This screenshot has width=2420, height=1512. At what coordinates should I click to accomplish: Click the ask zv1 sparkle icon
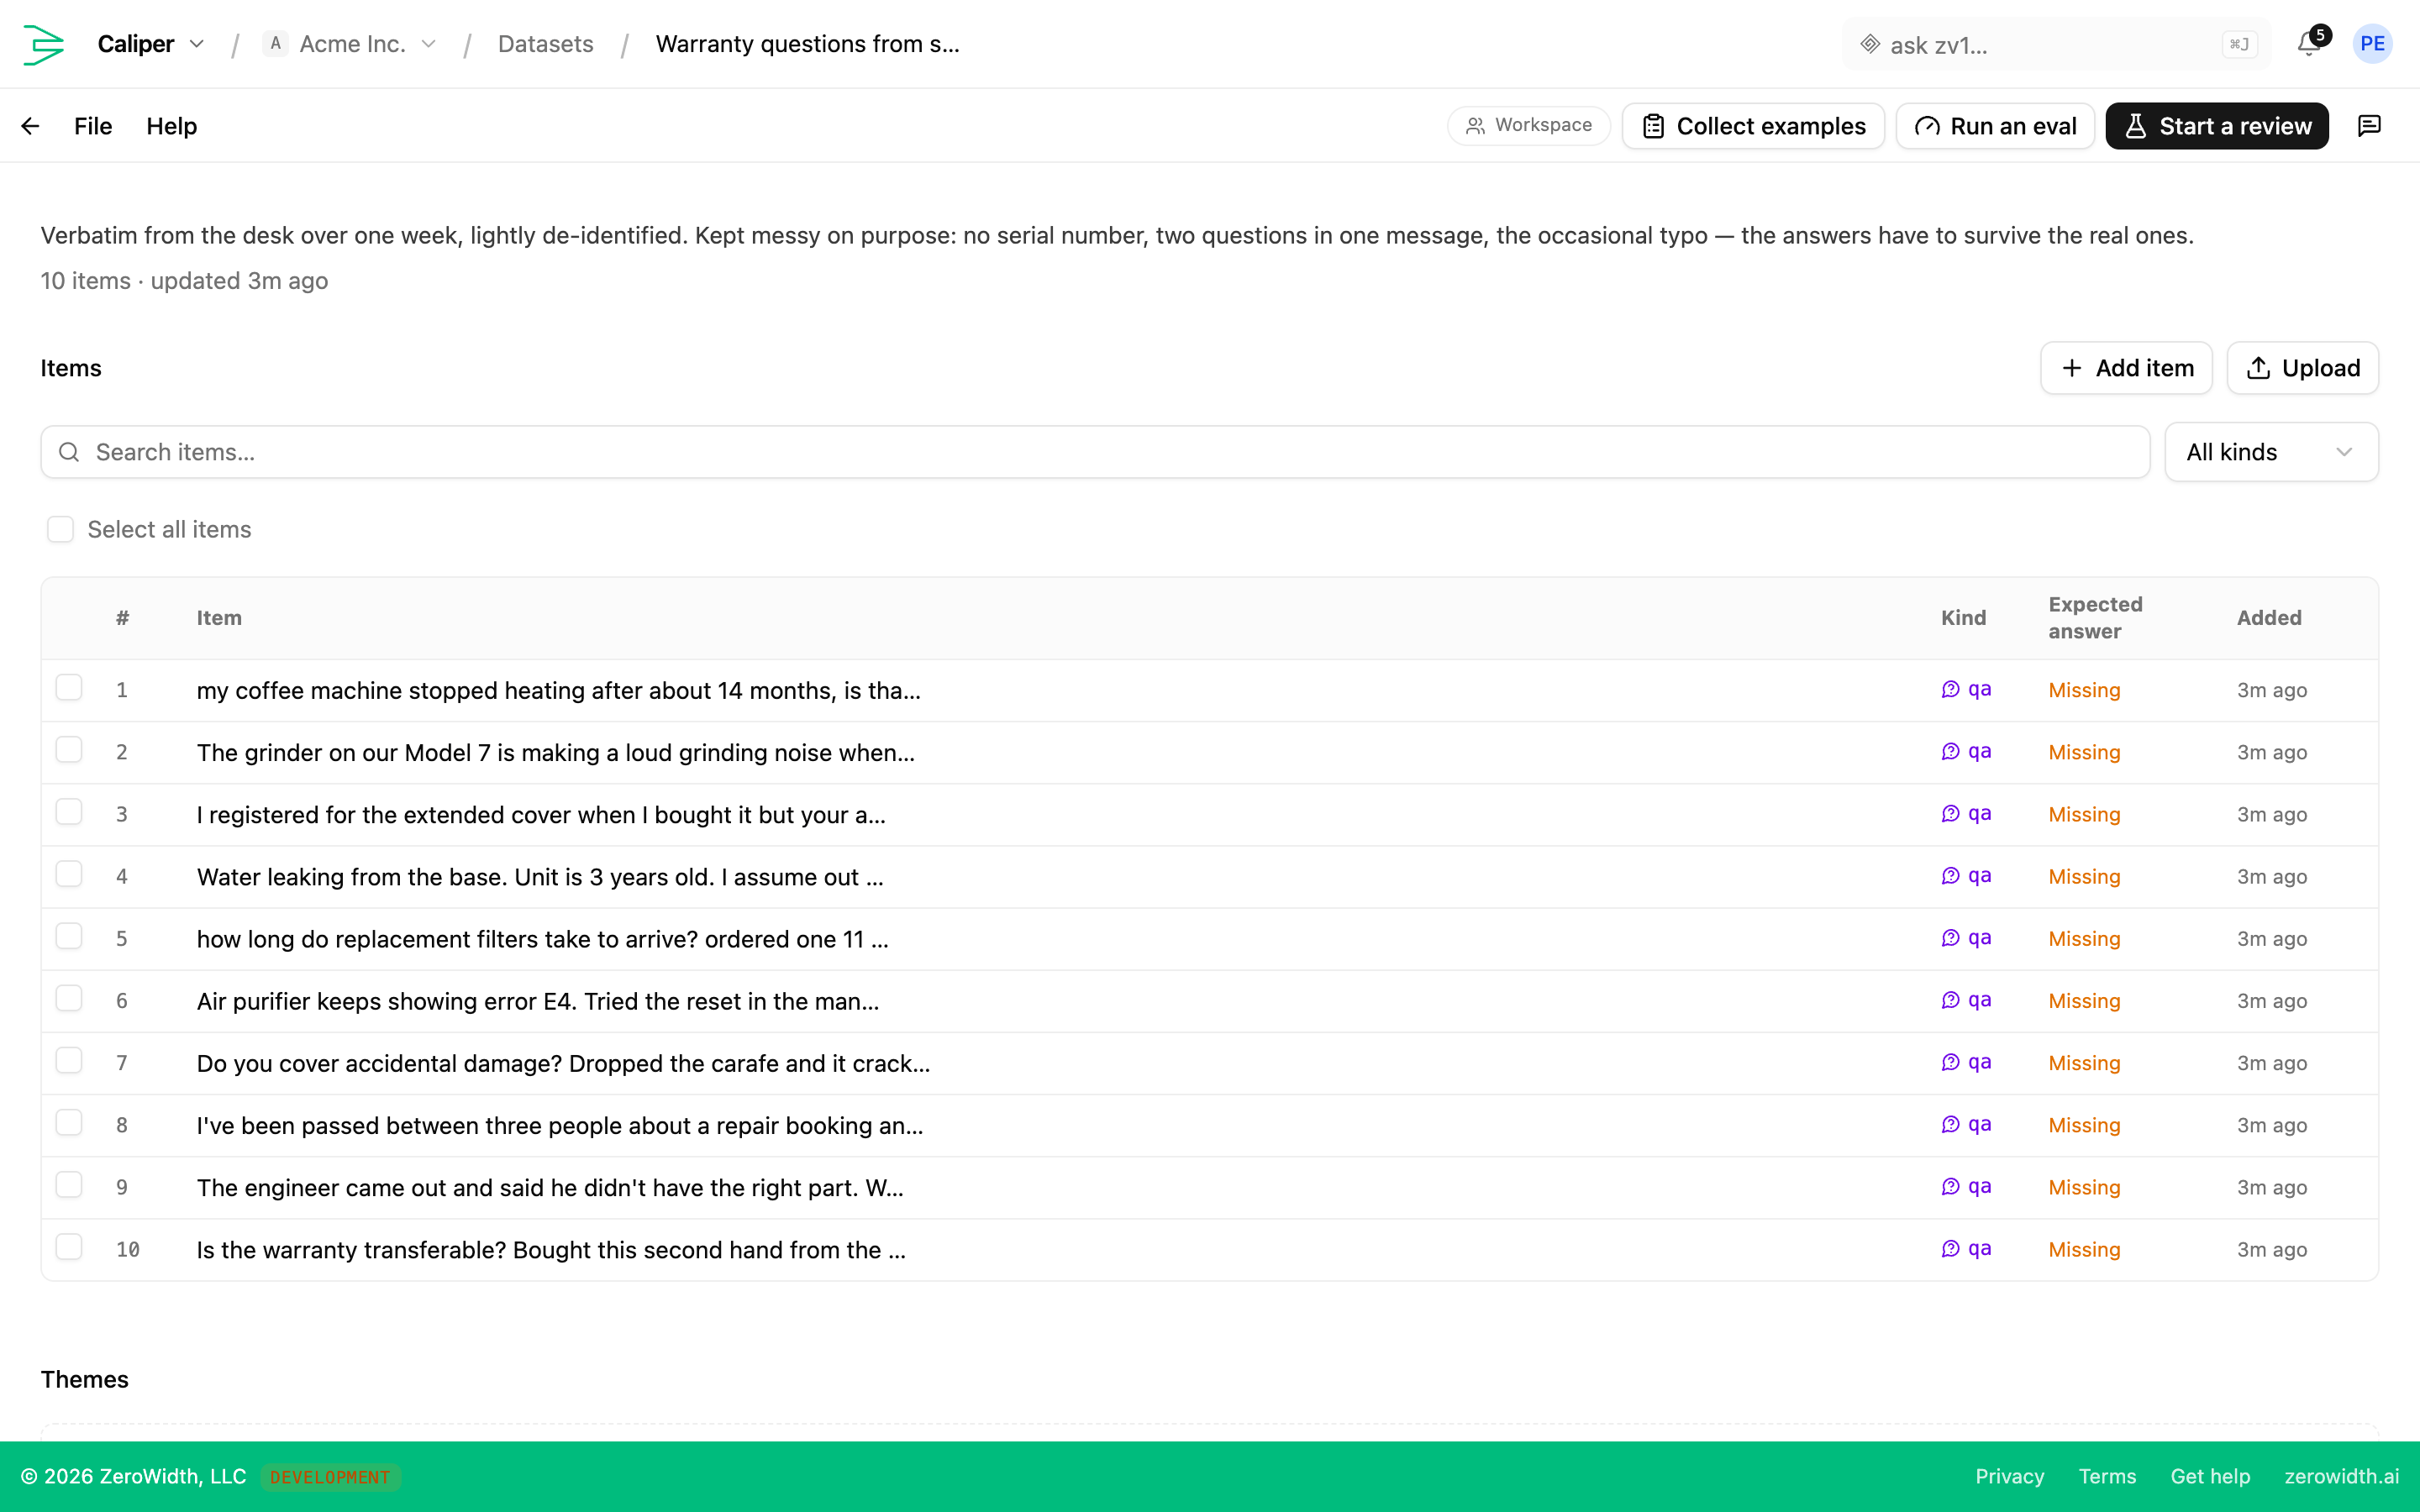click(x=1870, y=44)
